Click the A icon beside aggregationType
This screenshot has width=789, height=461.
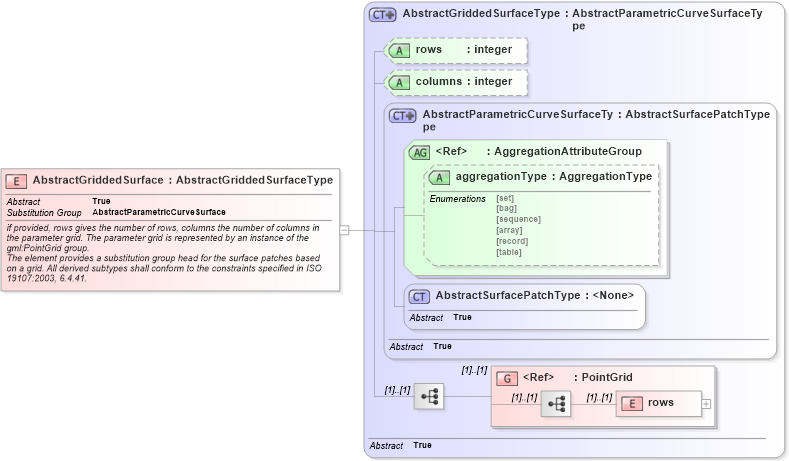tap(439, 177)
